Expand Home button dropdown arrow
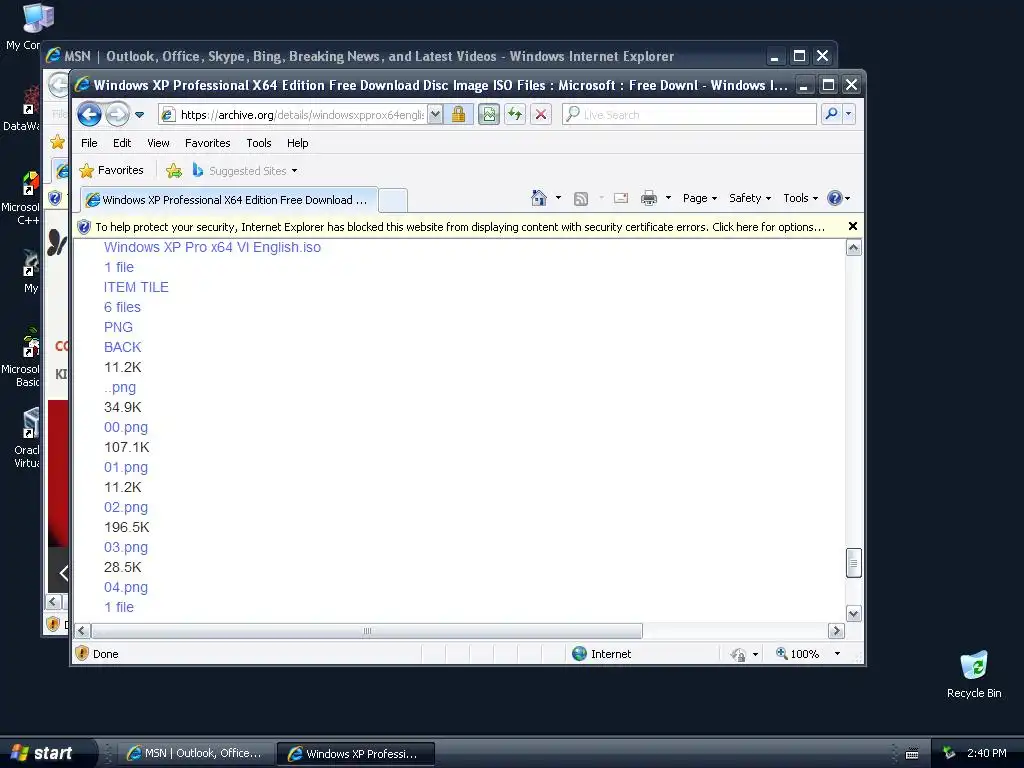Image resolution: width=1024 pixels, height=768 pixels. pyautogui.click(x=558, y=198)
